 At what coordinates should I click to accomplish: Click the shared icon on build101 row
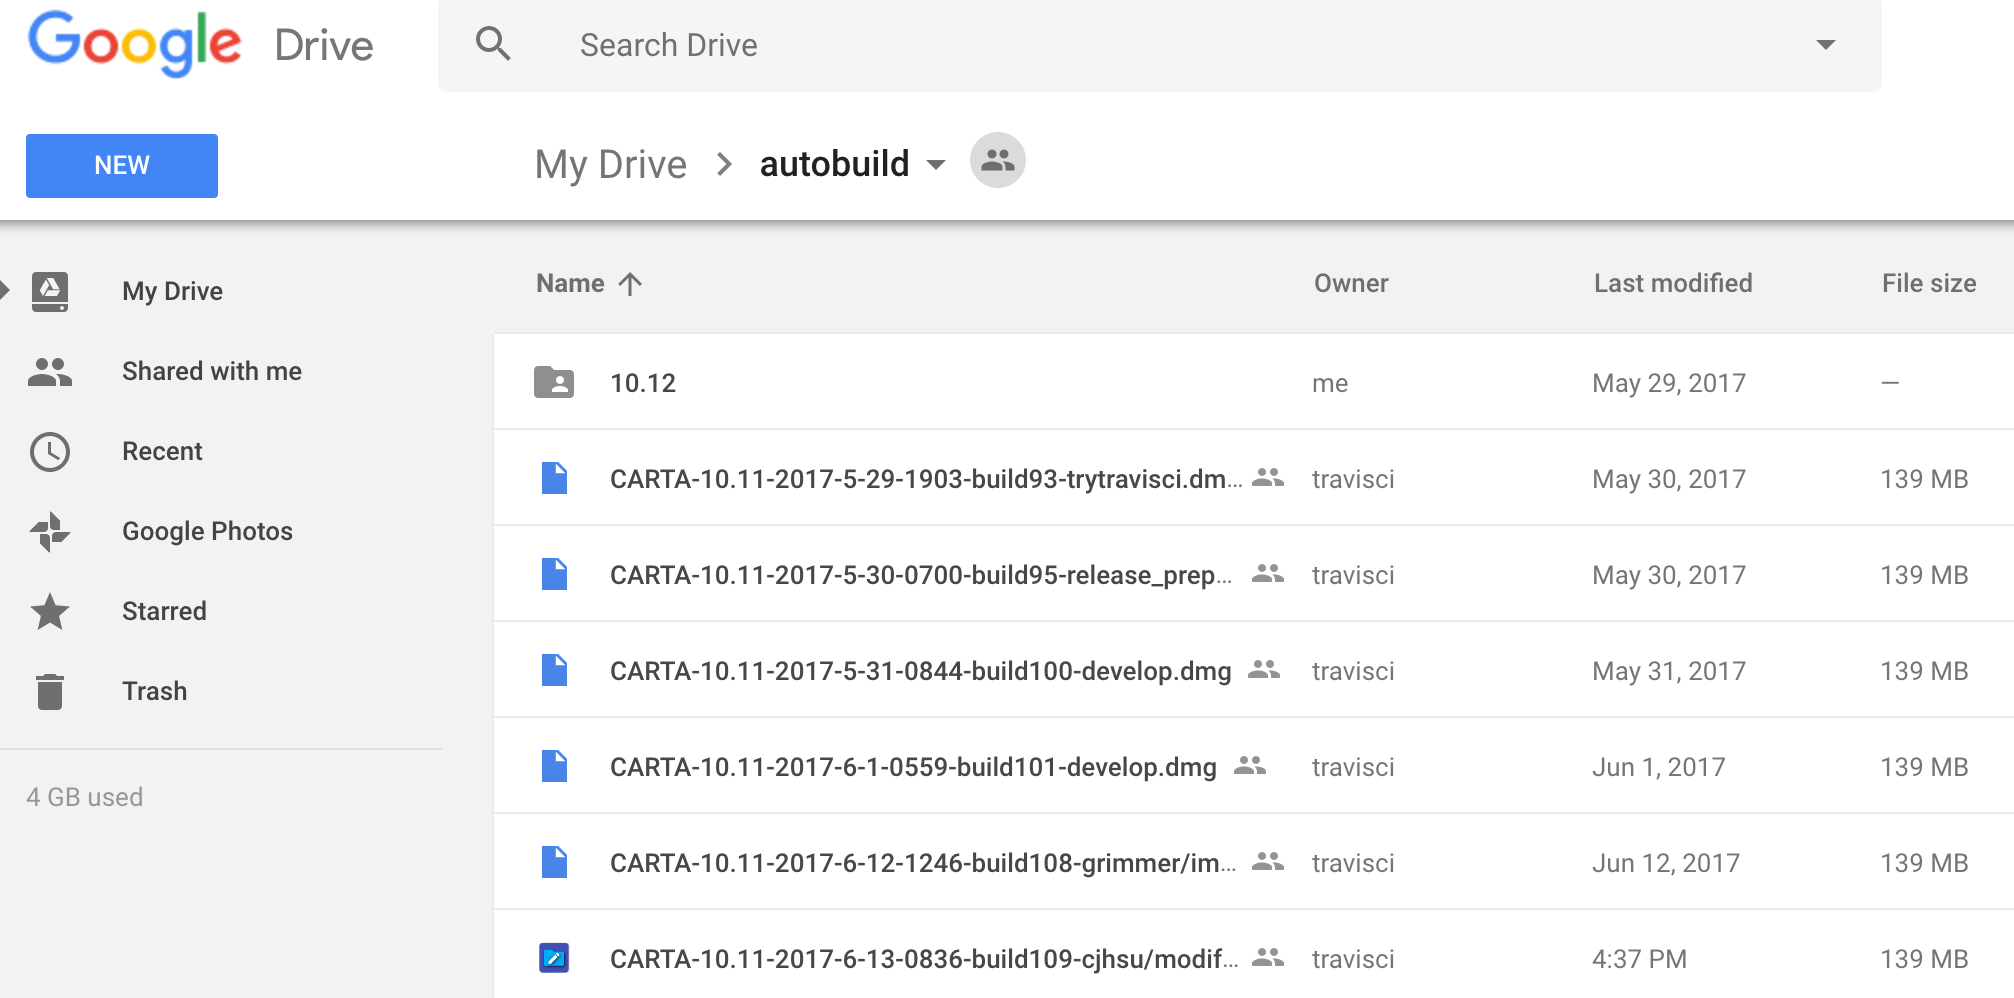click(1250, 765)
